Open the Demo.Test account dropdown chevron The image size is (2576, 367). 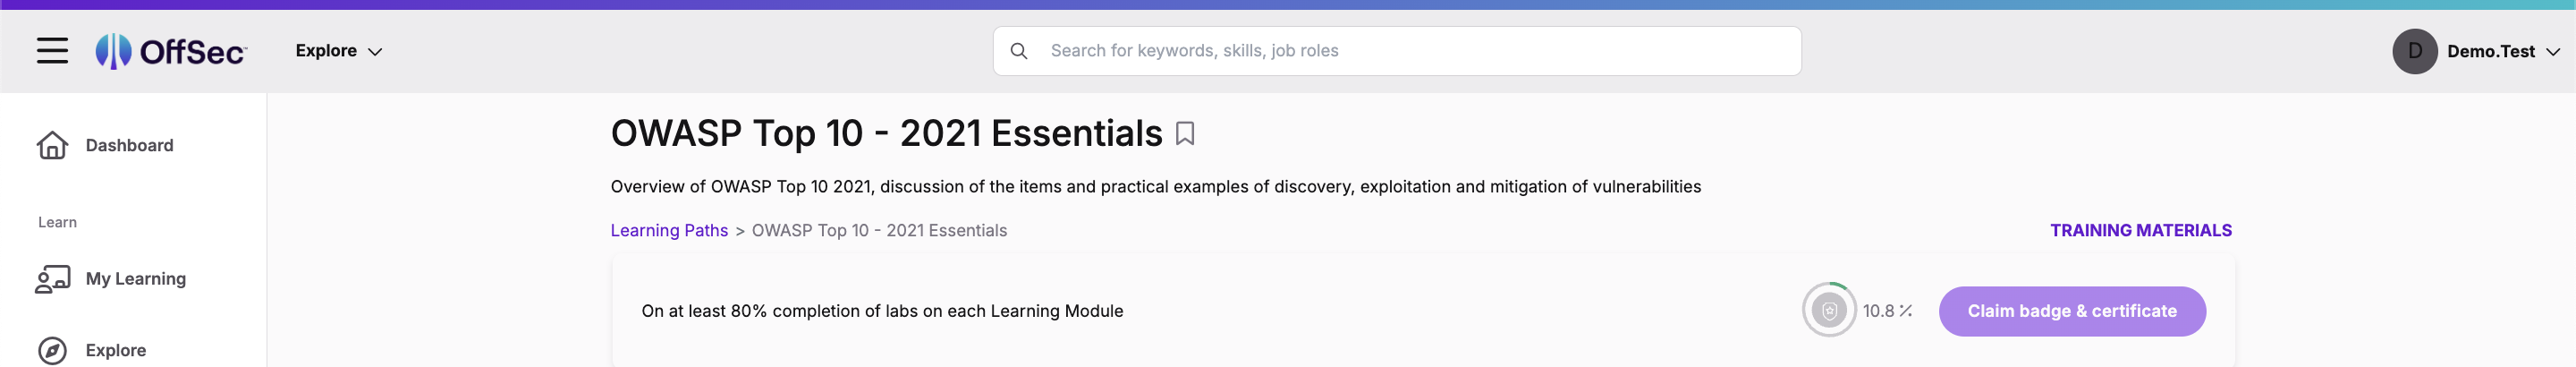pyautogui.click(x=2553, y=52)
